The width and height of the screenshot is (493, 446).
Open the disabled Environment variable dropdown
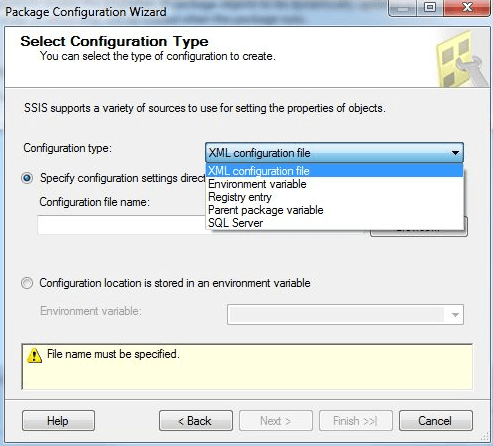[x=345, y=314]
